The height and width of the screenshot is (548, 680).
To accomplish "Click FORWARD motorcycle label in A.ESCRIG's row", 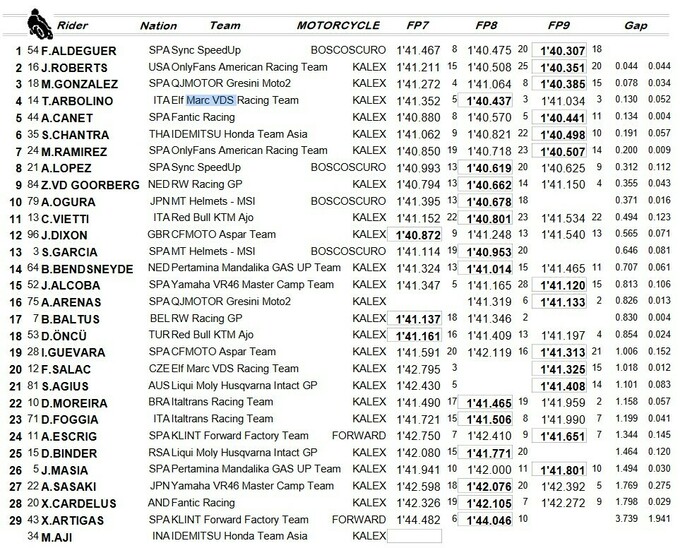I will pyautogui.click(x=360, y=435).
